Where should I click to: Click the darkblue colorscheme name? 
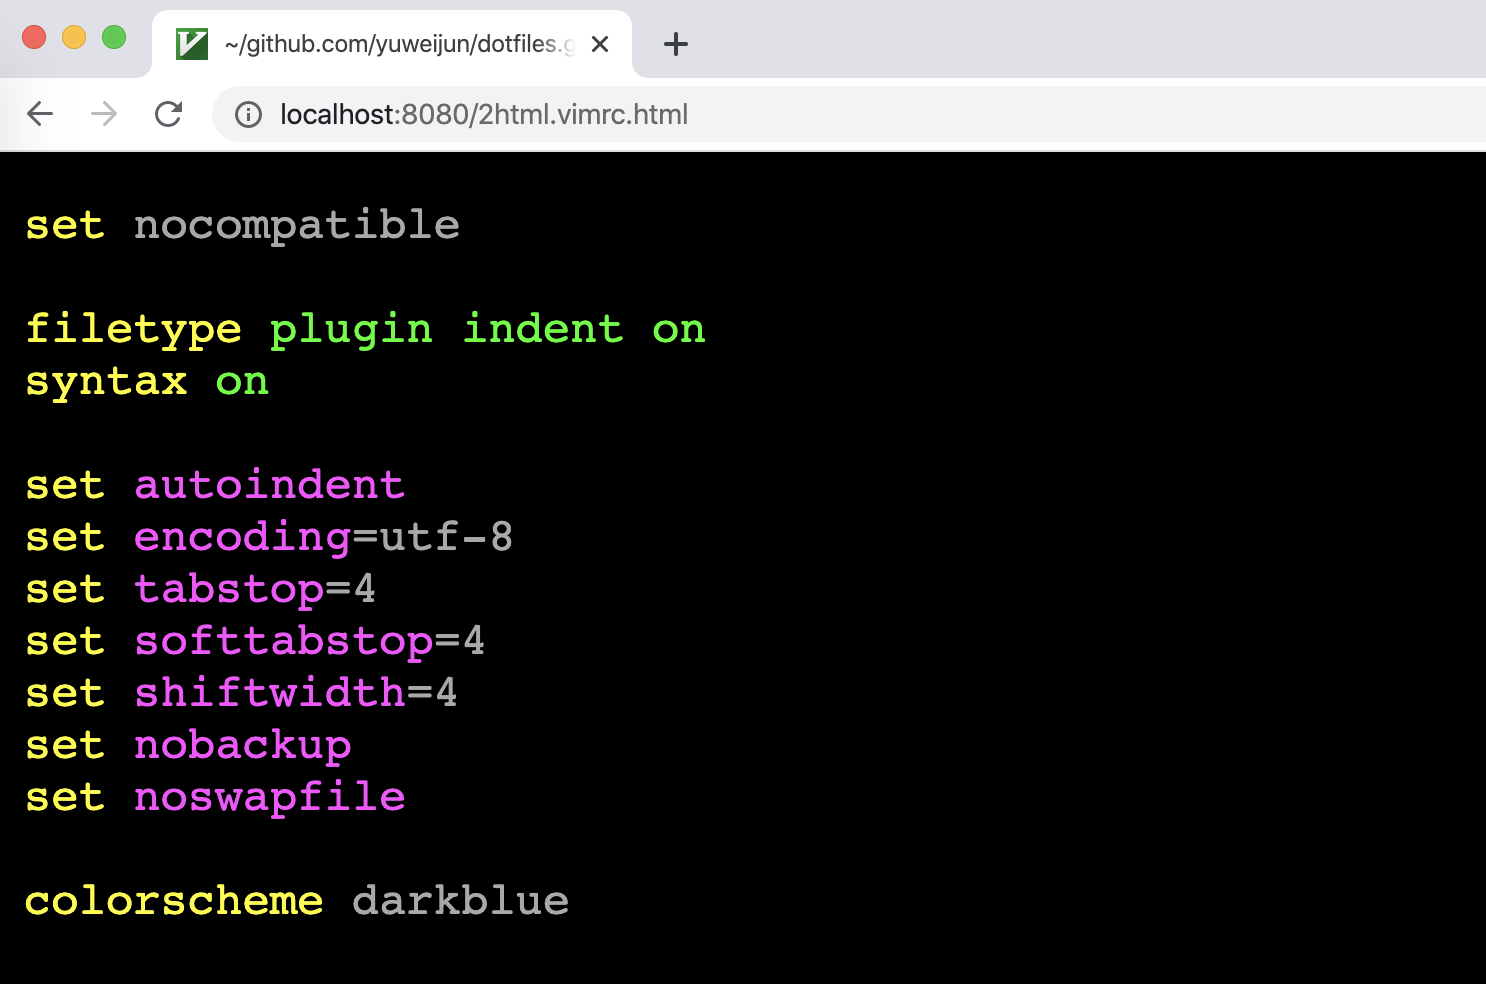(x=460, y=902)
